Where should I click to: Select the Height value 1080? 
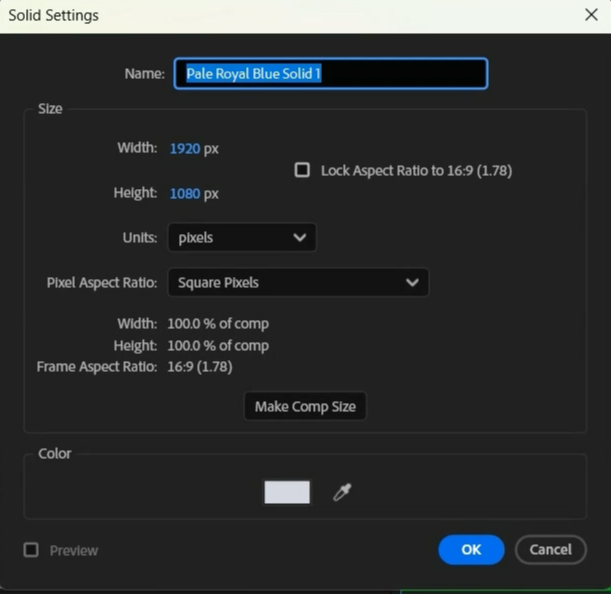[x=185, y=194]
